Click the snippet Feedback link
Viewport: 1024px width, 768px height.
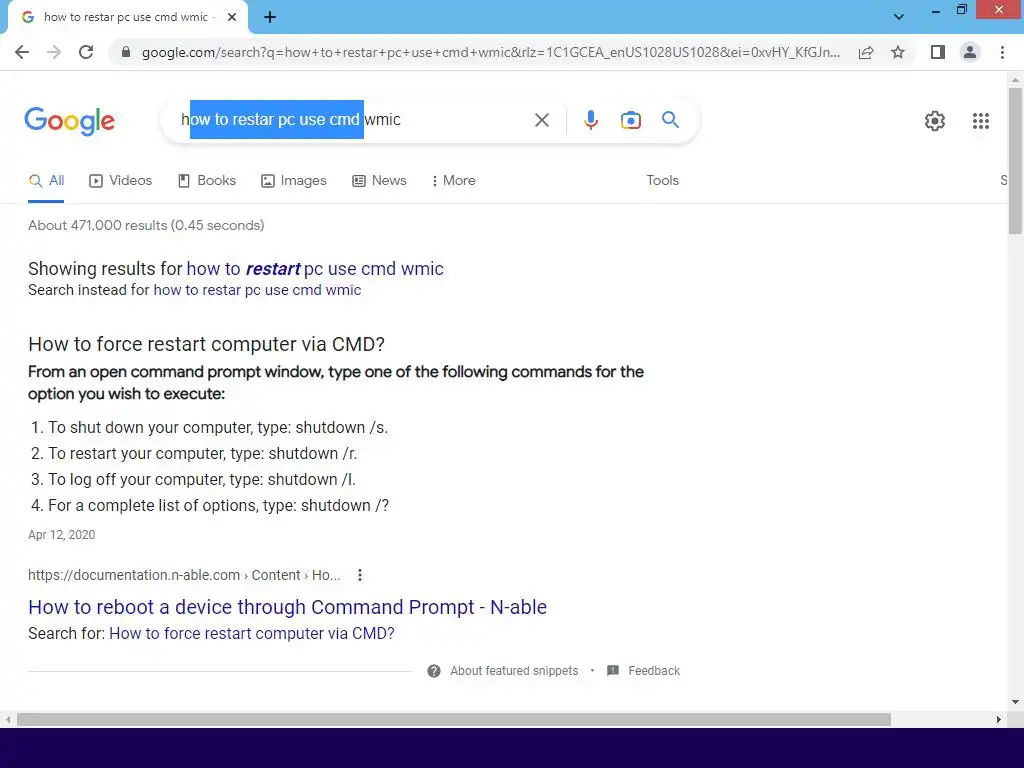654,671
